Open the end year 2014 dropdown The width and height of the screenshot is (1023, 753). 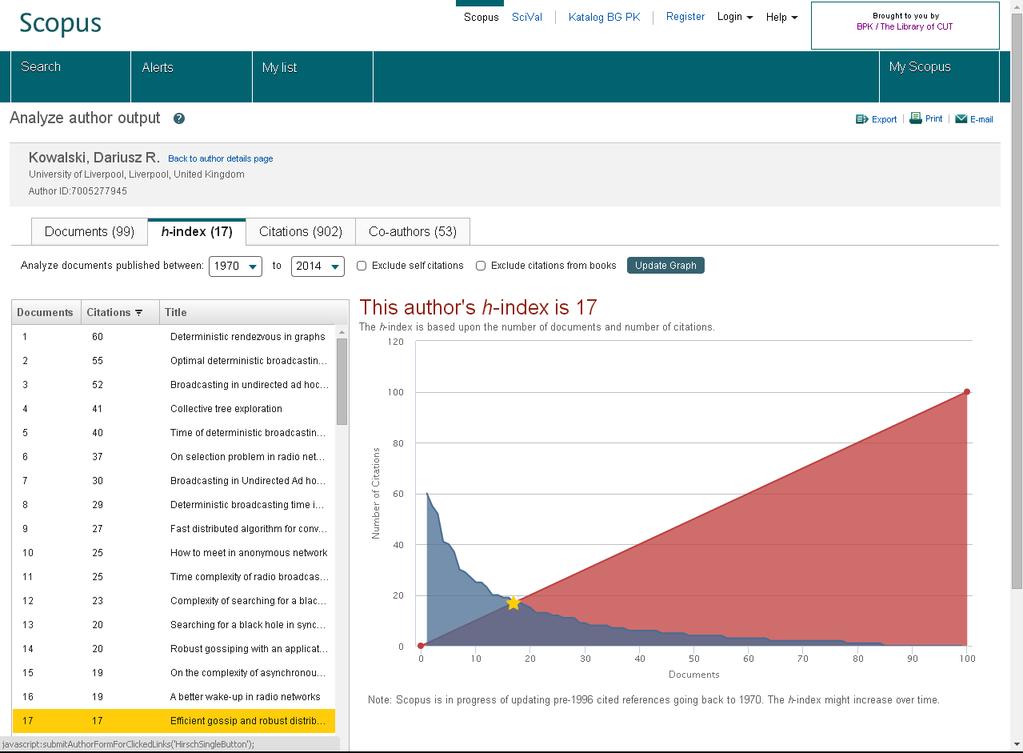point(318,266)
